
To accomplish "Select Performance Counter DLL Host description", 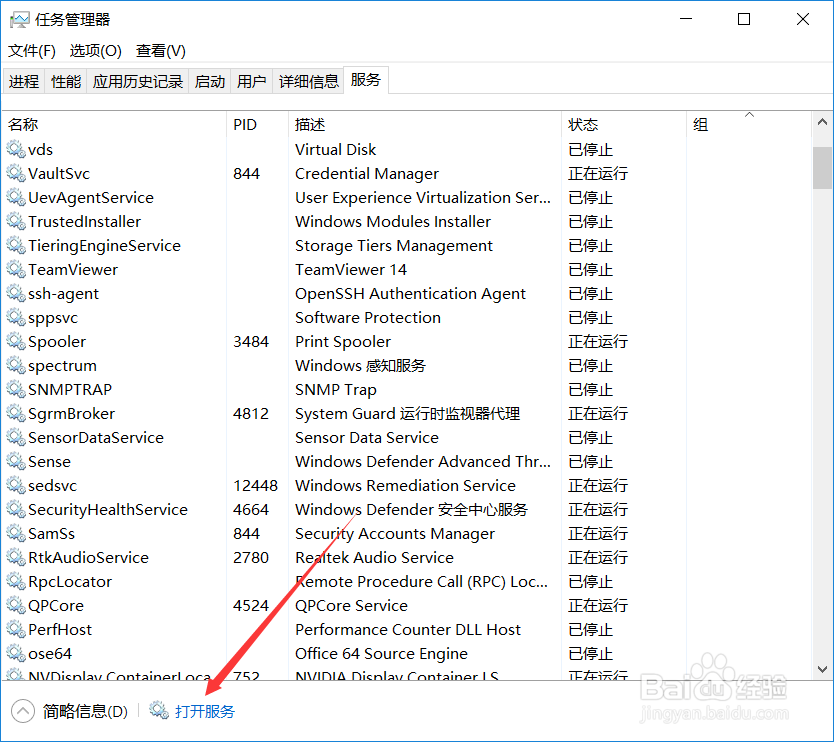I will coord(408,630).
